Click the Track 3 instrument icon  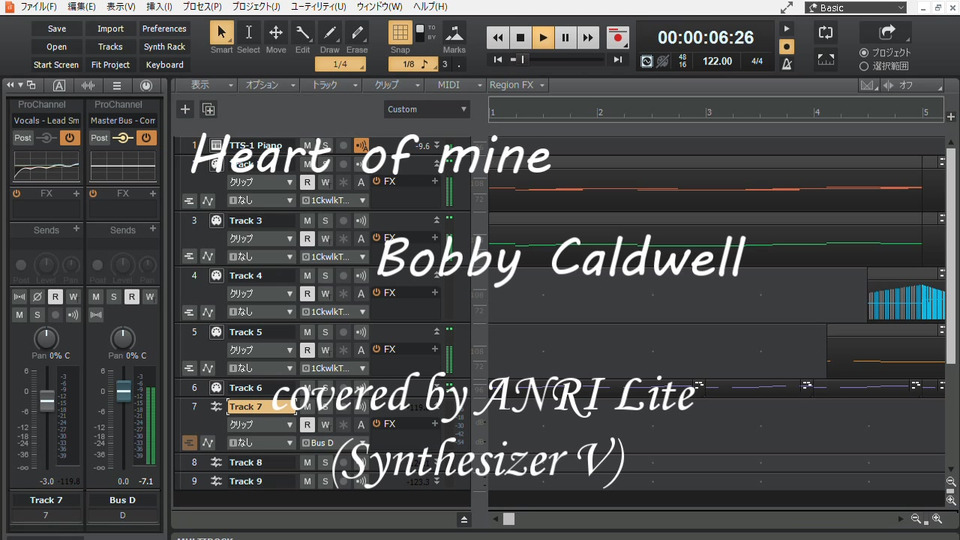[x=216, y=220]
